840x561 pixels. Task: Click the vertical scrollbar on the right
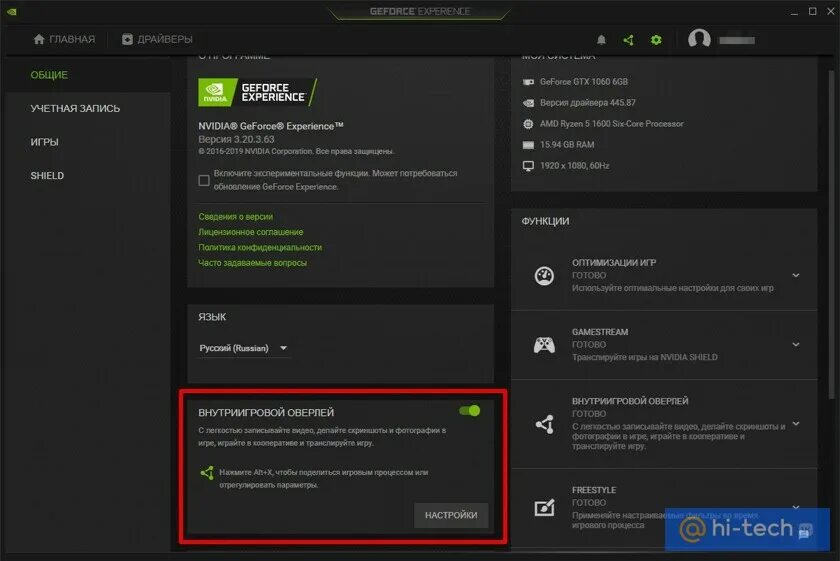(831, 235)
